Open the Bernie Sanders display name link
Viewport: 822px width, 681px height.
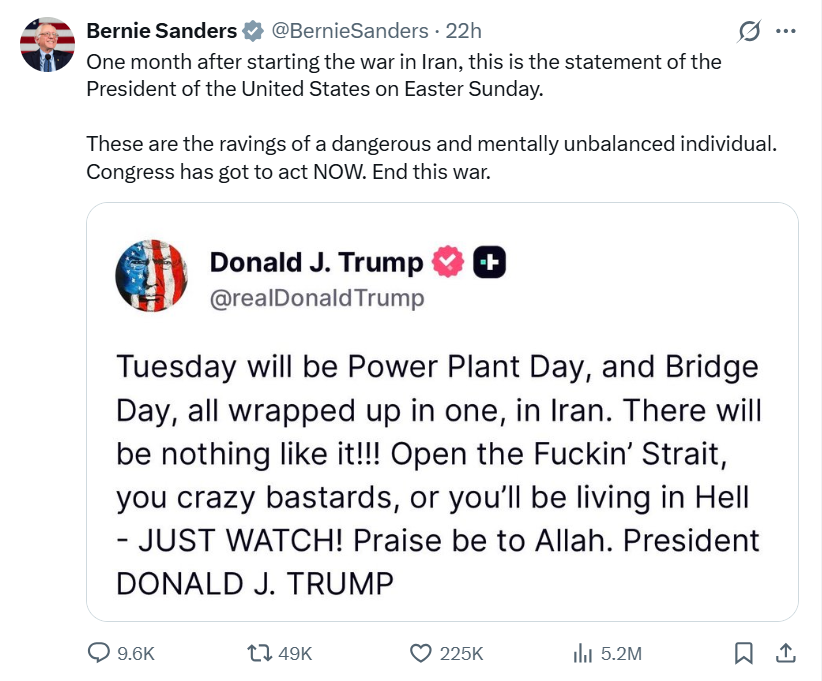[x=161, y=31]
